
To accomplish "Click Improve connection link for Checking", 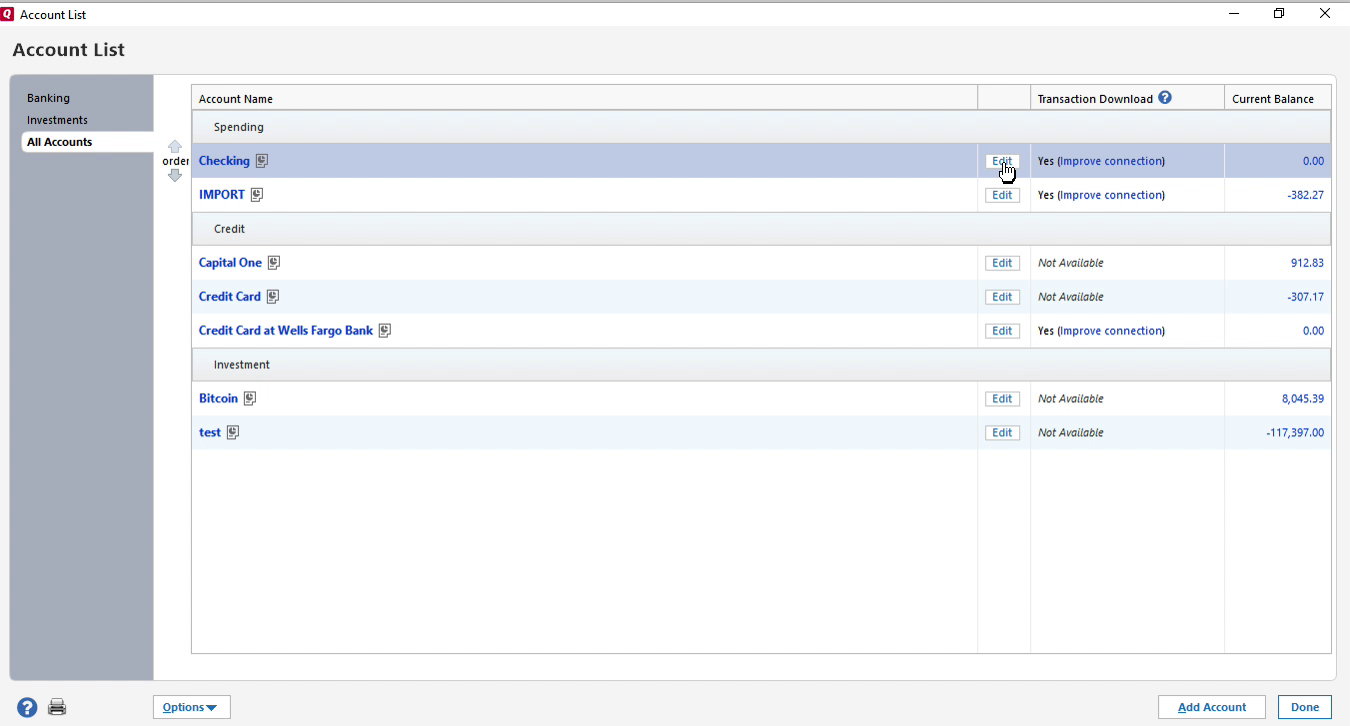I will pos(1111,161).
